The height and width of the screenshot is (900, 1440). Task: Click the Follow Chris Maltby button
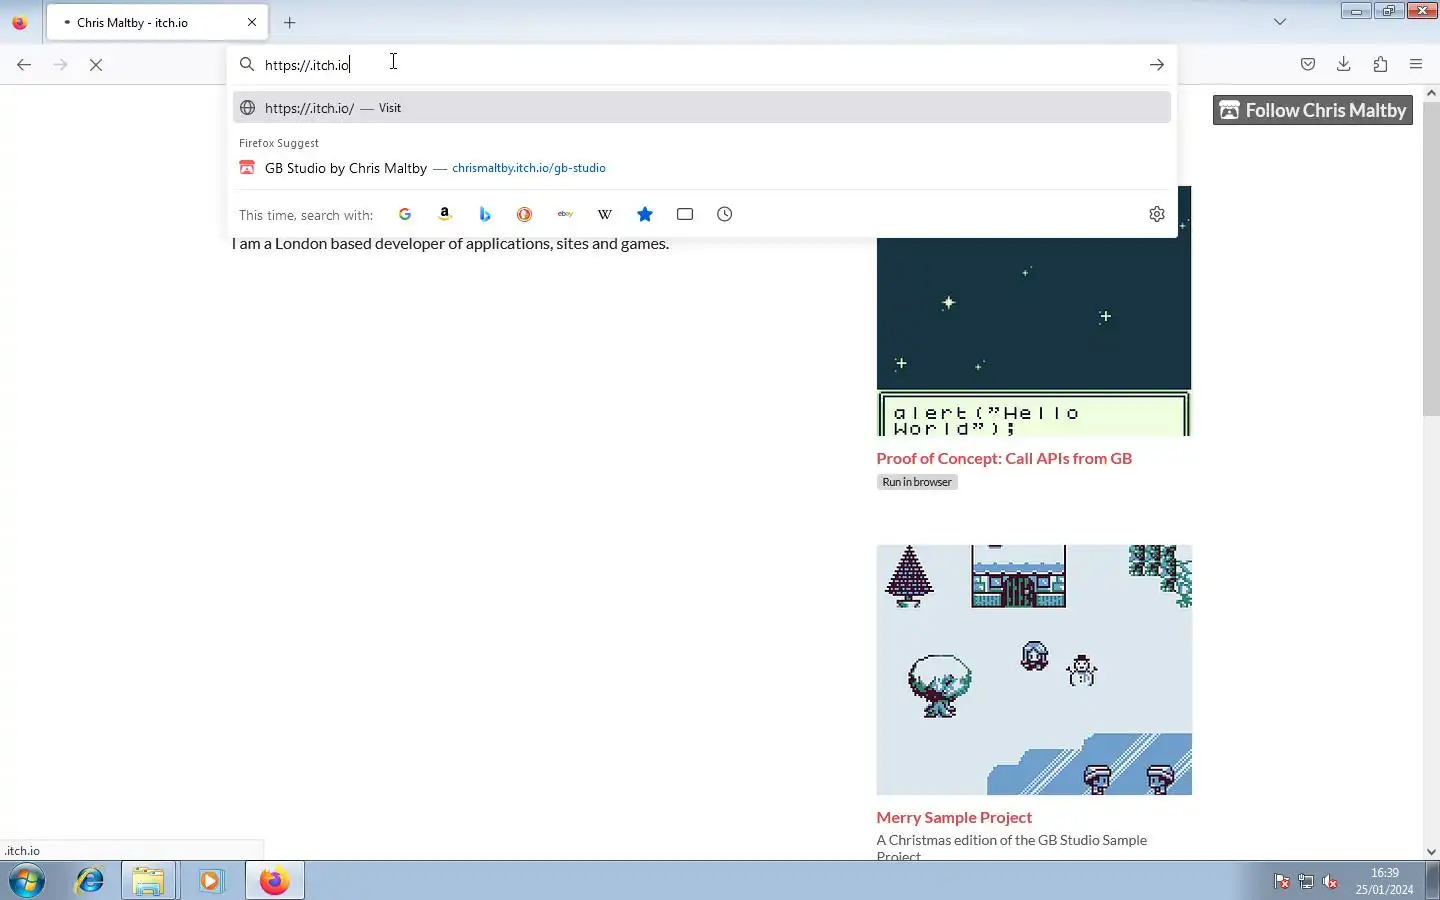[x=1313, y=110]
